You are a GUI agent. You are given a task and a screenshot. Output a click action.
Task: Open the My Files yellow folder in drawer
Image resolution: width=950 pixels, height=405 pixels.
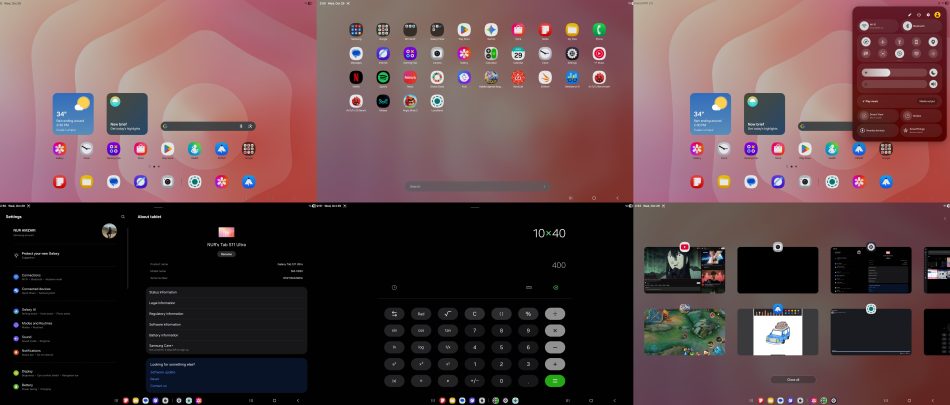(x=572, y=29)
